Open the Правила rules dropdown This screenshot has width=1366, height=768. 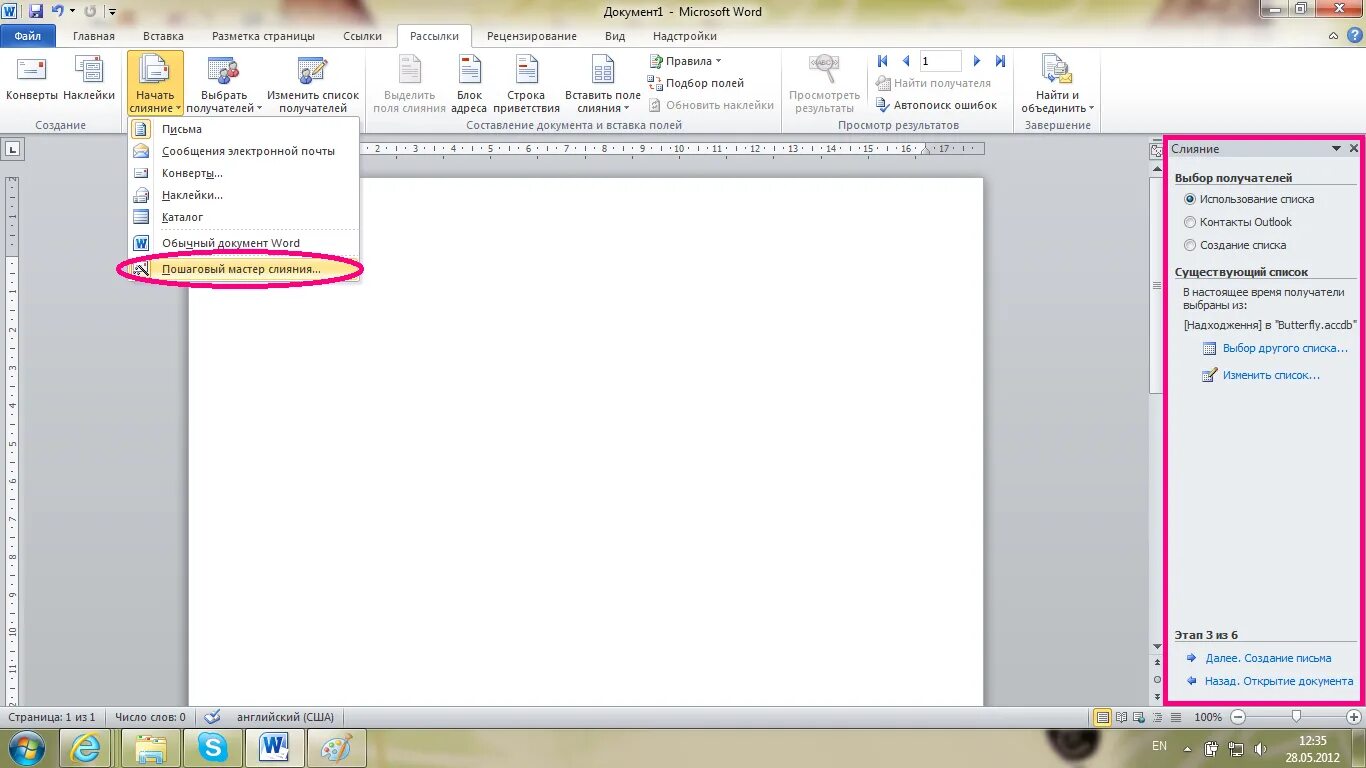point(685,61)
